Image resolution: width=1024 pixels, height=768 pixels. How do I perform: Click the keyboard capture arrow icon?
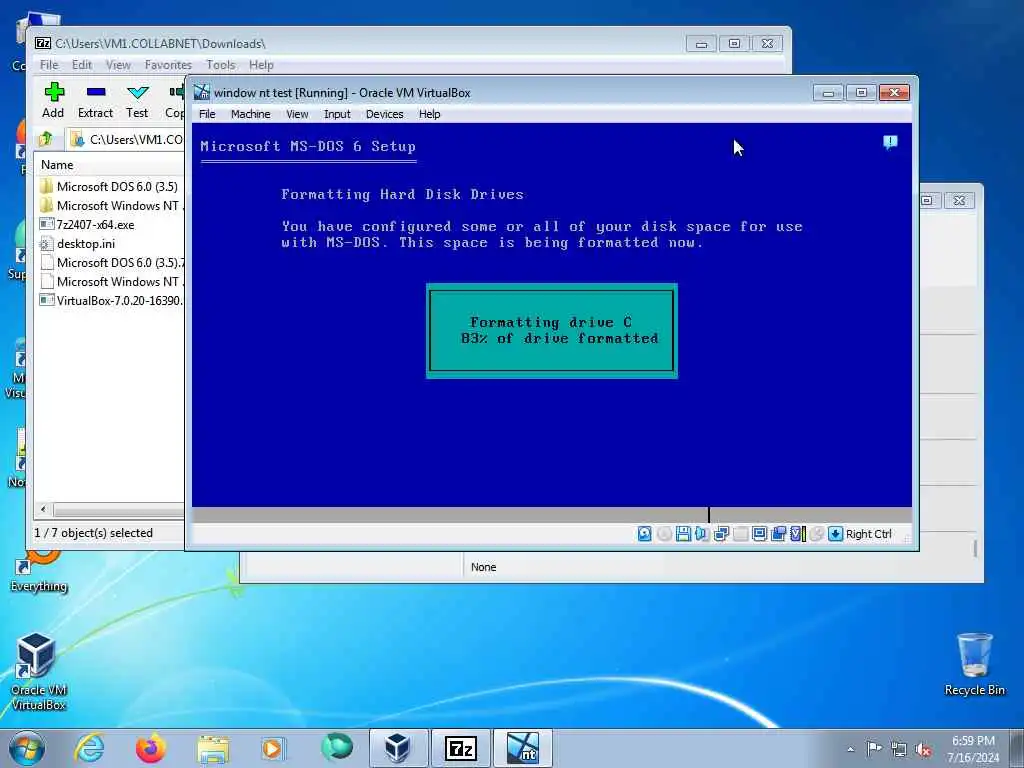[835, 534]
